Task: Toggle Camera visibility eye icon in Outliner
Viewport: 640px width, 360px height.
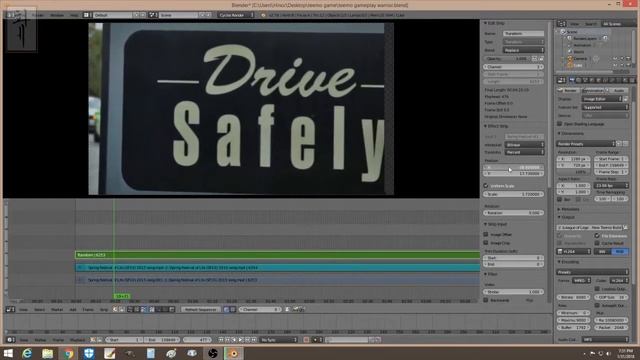Action: coord(616,59)
